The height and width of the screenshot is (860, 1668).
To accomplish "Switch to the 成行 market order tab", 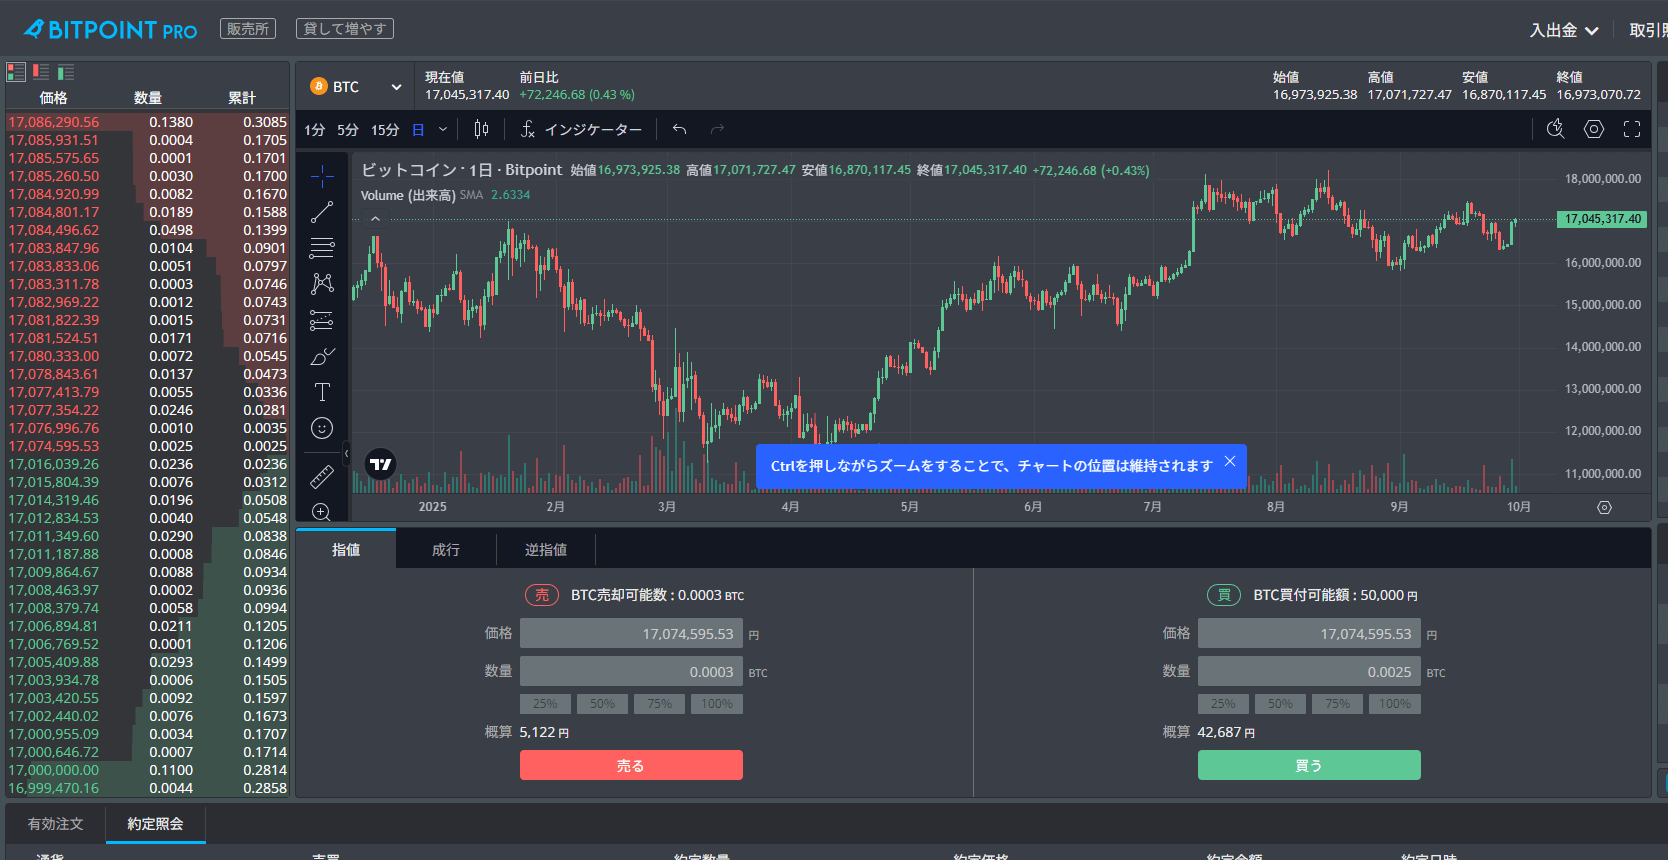I will tap(446, 550).
